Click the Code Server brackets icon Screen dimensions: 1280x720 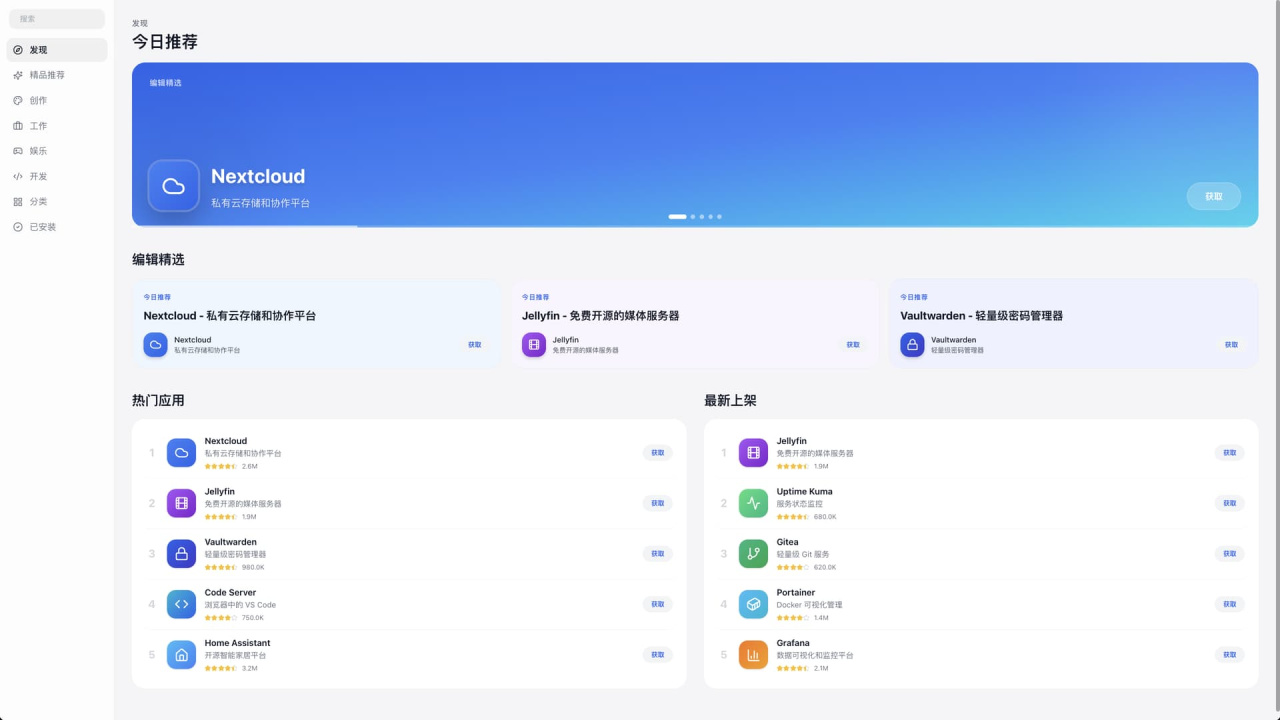tap(181, 604)
